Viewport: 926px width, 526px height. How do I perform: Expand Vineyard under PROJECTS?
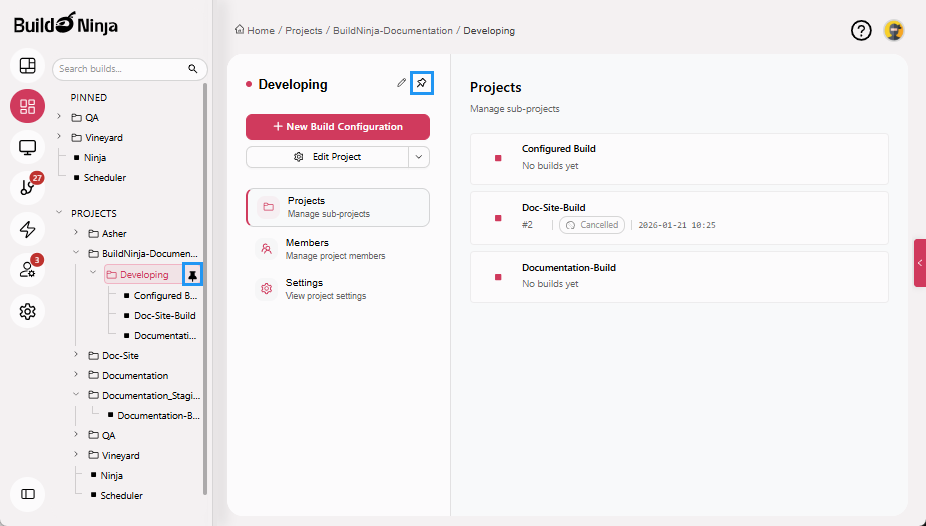(76, 455)
